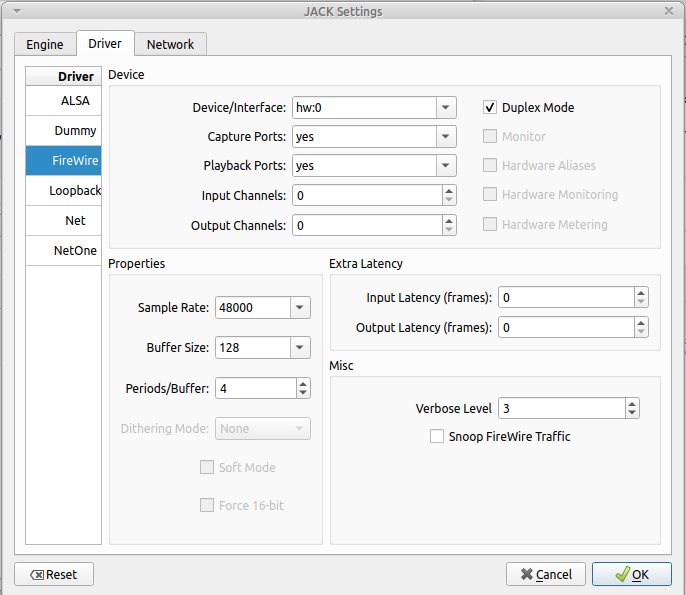Open the Playback Ports dropdown arrow
This screenshot has width=686, height=595.
[446, 166]
